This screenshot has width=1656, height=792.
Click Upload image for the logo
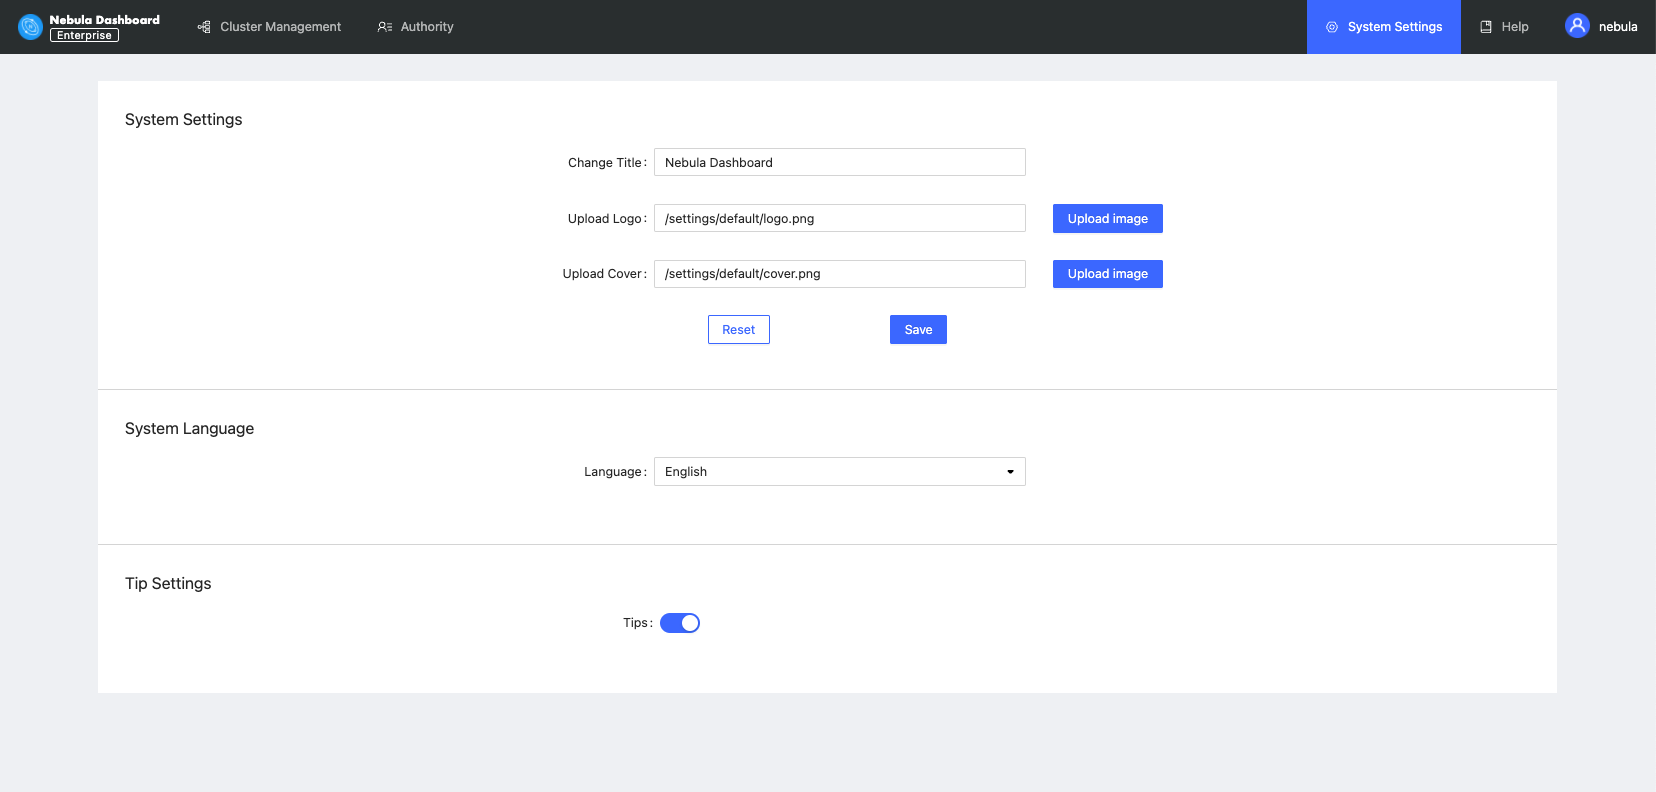(1107, 219)
